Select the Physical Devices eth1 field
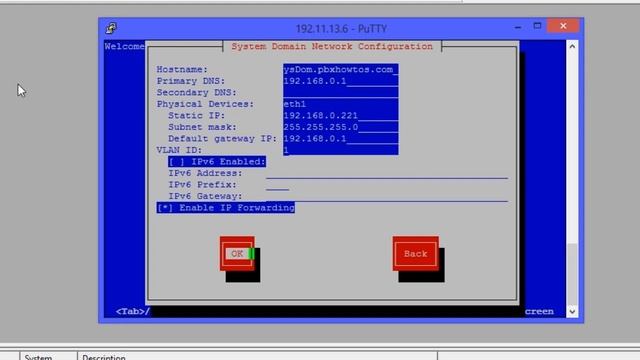 [x=341, y=104]
